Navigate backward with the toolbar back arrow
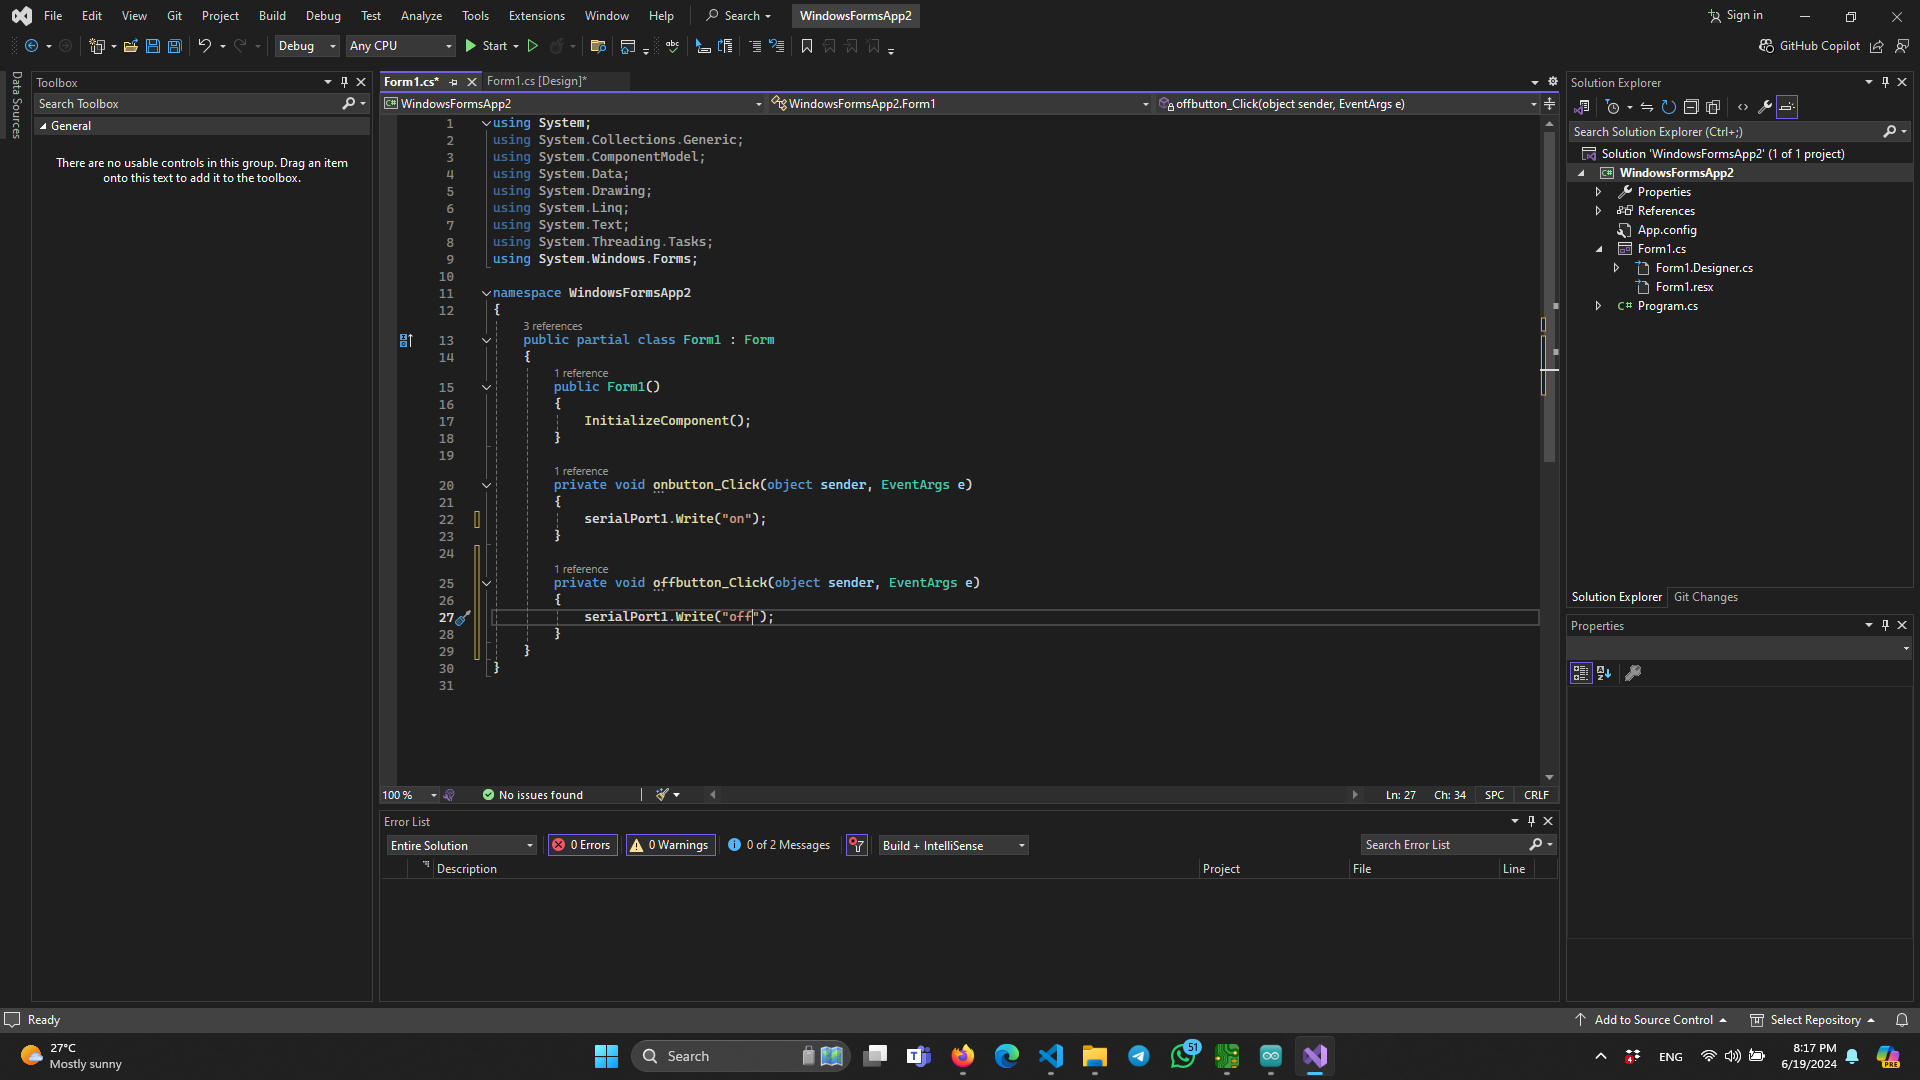 pos(32,46)
